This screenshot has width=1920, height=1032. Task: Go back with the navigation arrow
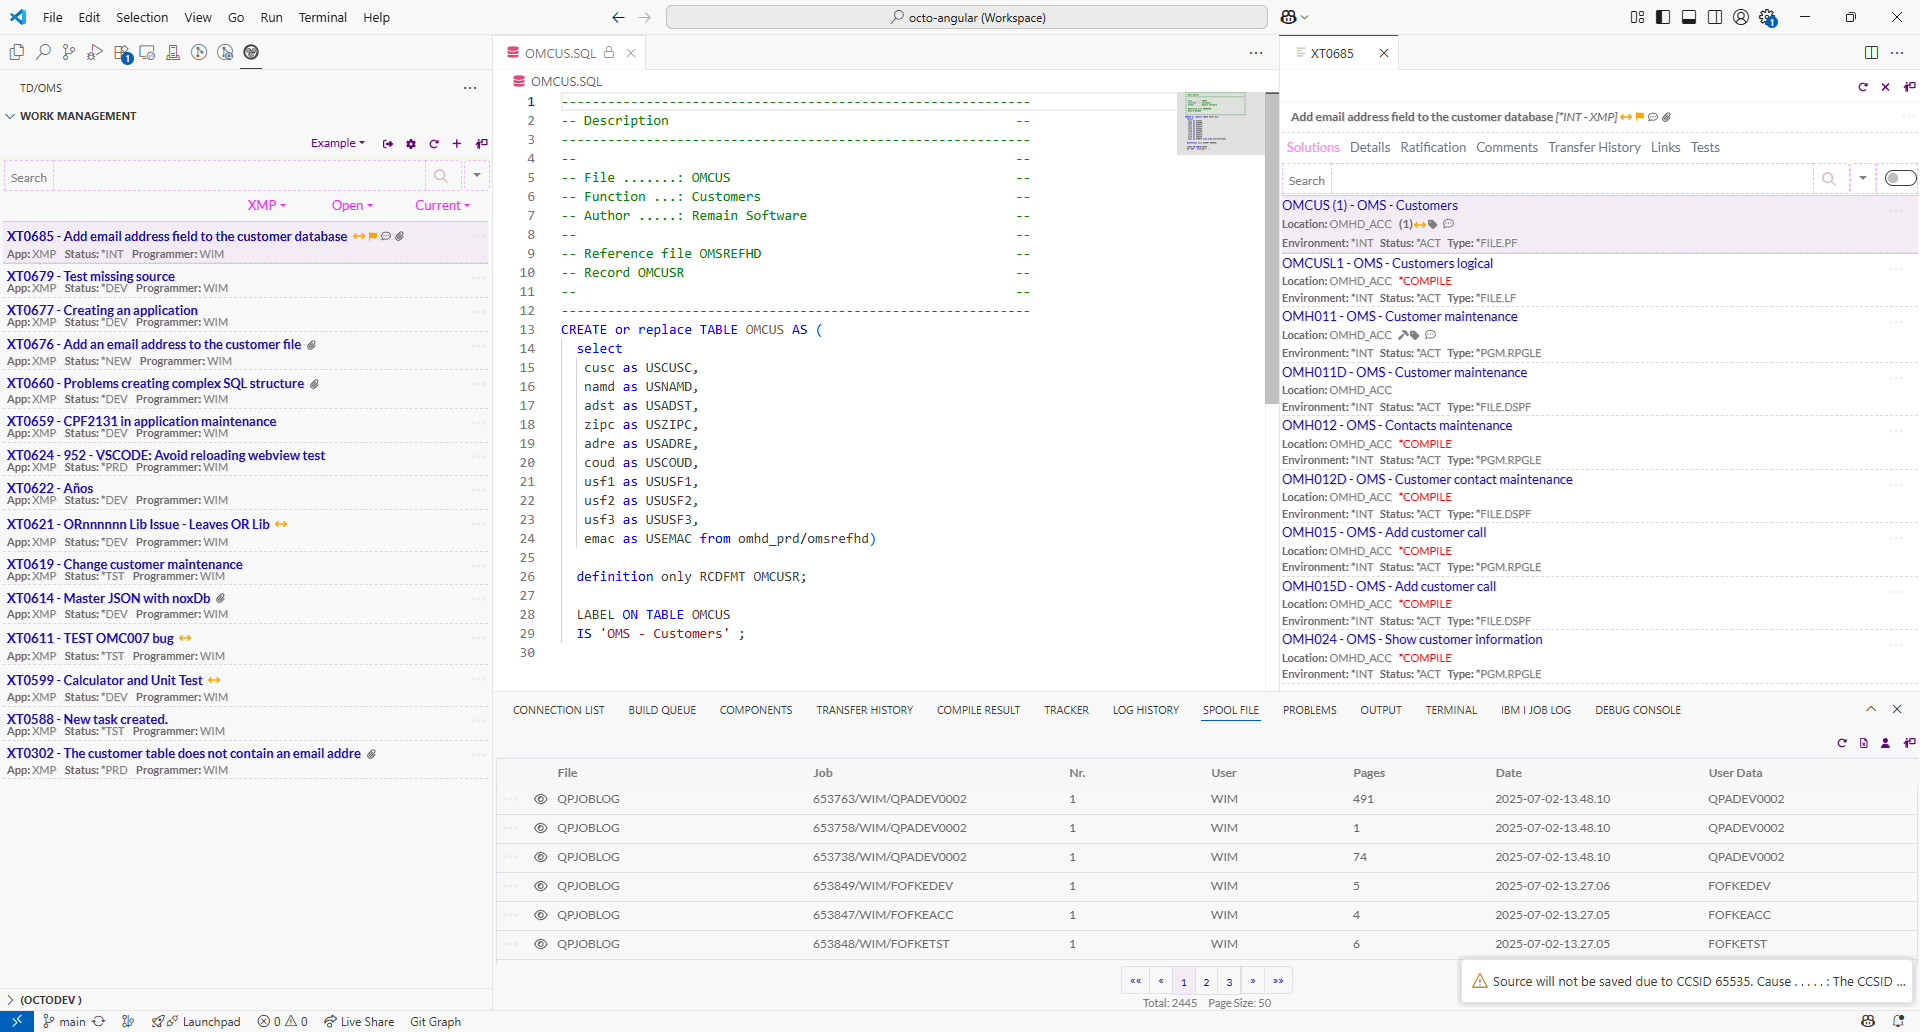pyautogui.click(x=618, y=17)
